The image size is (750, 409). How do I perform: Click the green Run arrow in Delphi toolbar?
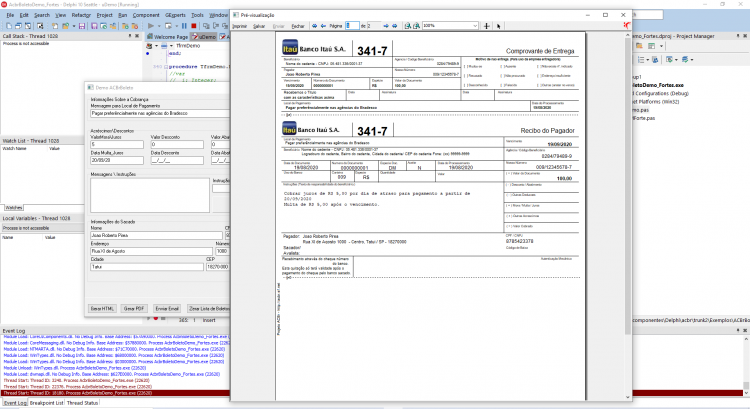pos(151,26)
